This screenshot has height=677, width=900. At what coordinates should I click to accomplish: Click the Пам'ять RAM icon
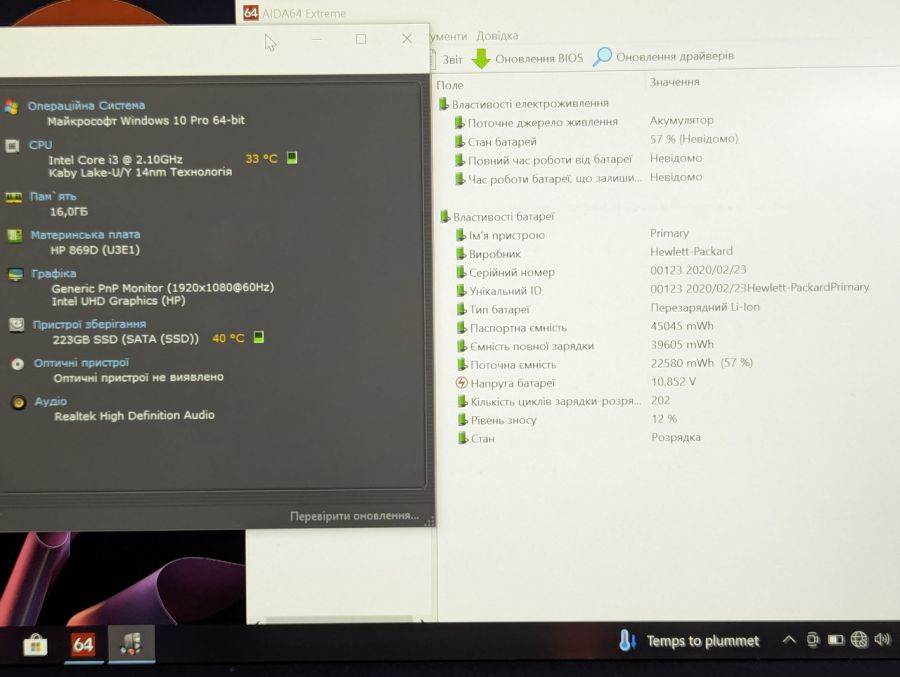pos(13,198)
